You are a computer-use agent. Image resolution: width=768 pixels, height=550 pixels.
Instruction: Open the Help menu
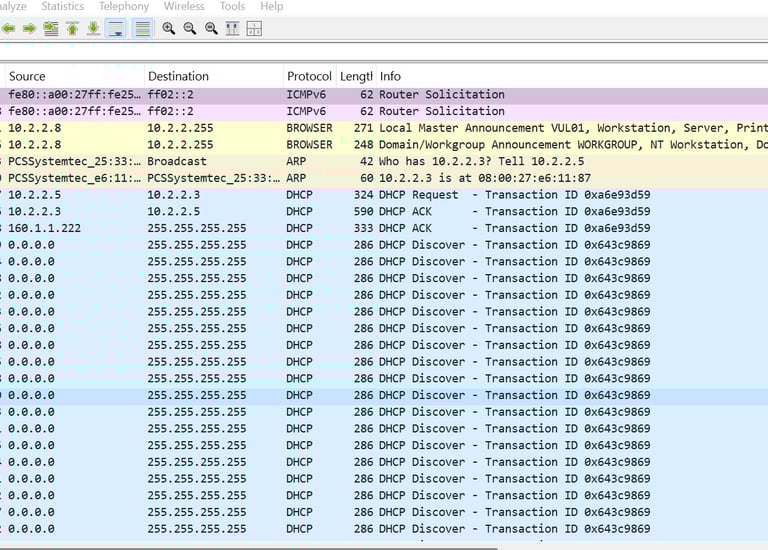point(272,6)
